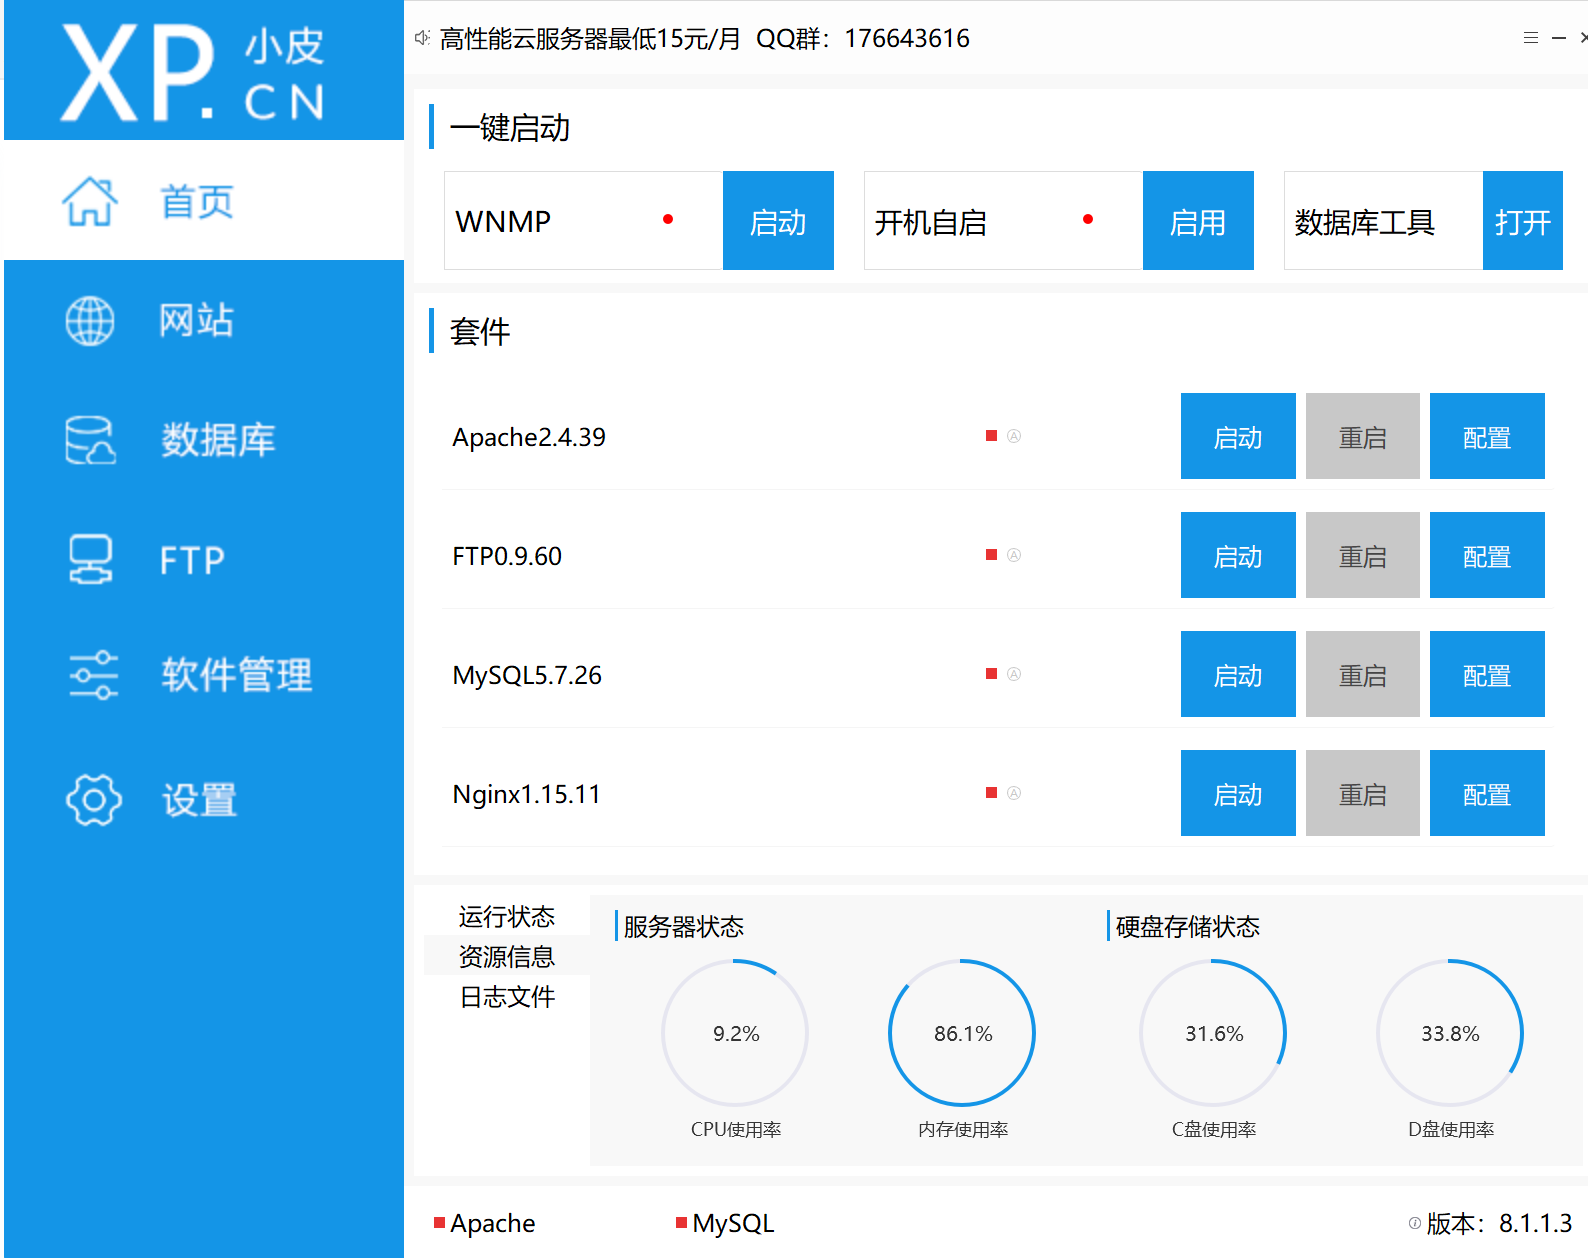
Task: Select the FTP0.9.60 row label
Action: click(507, 556)
